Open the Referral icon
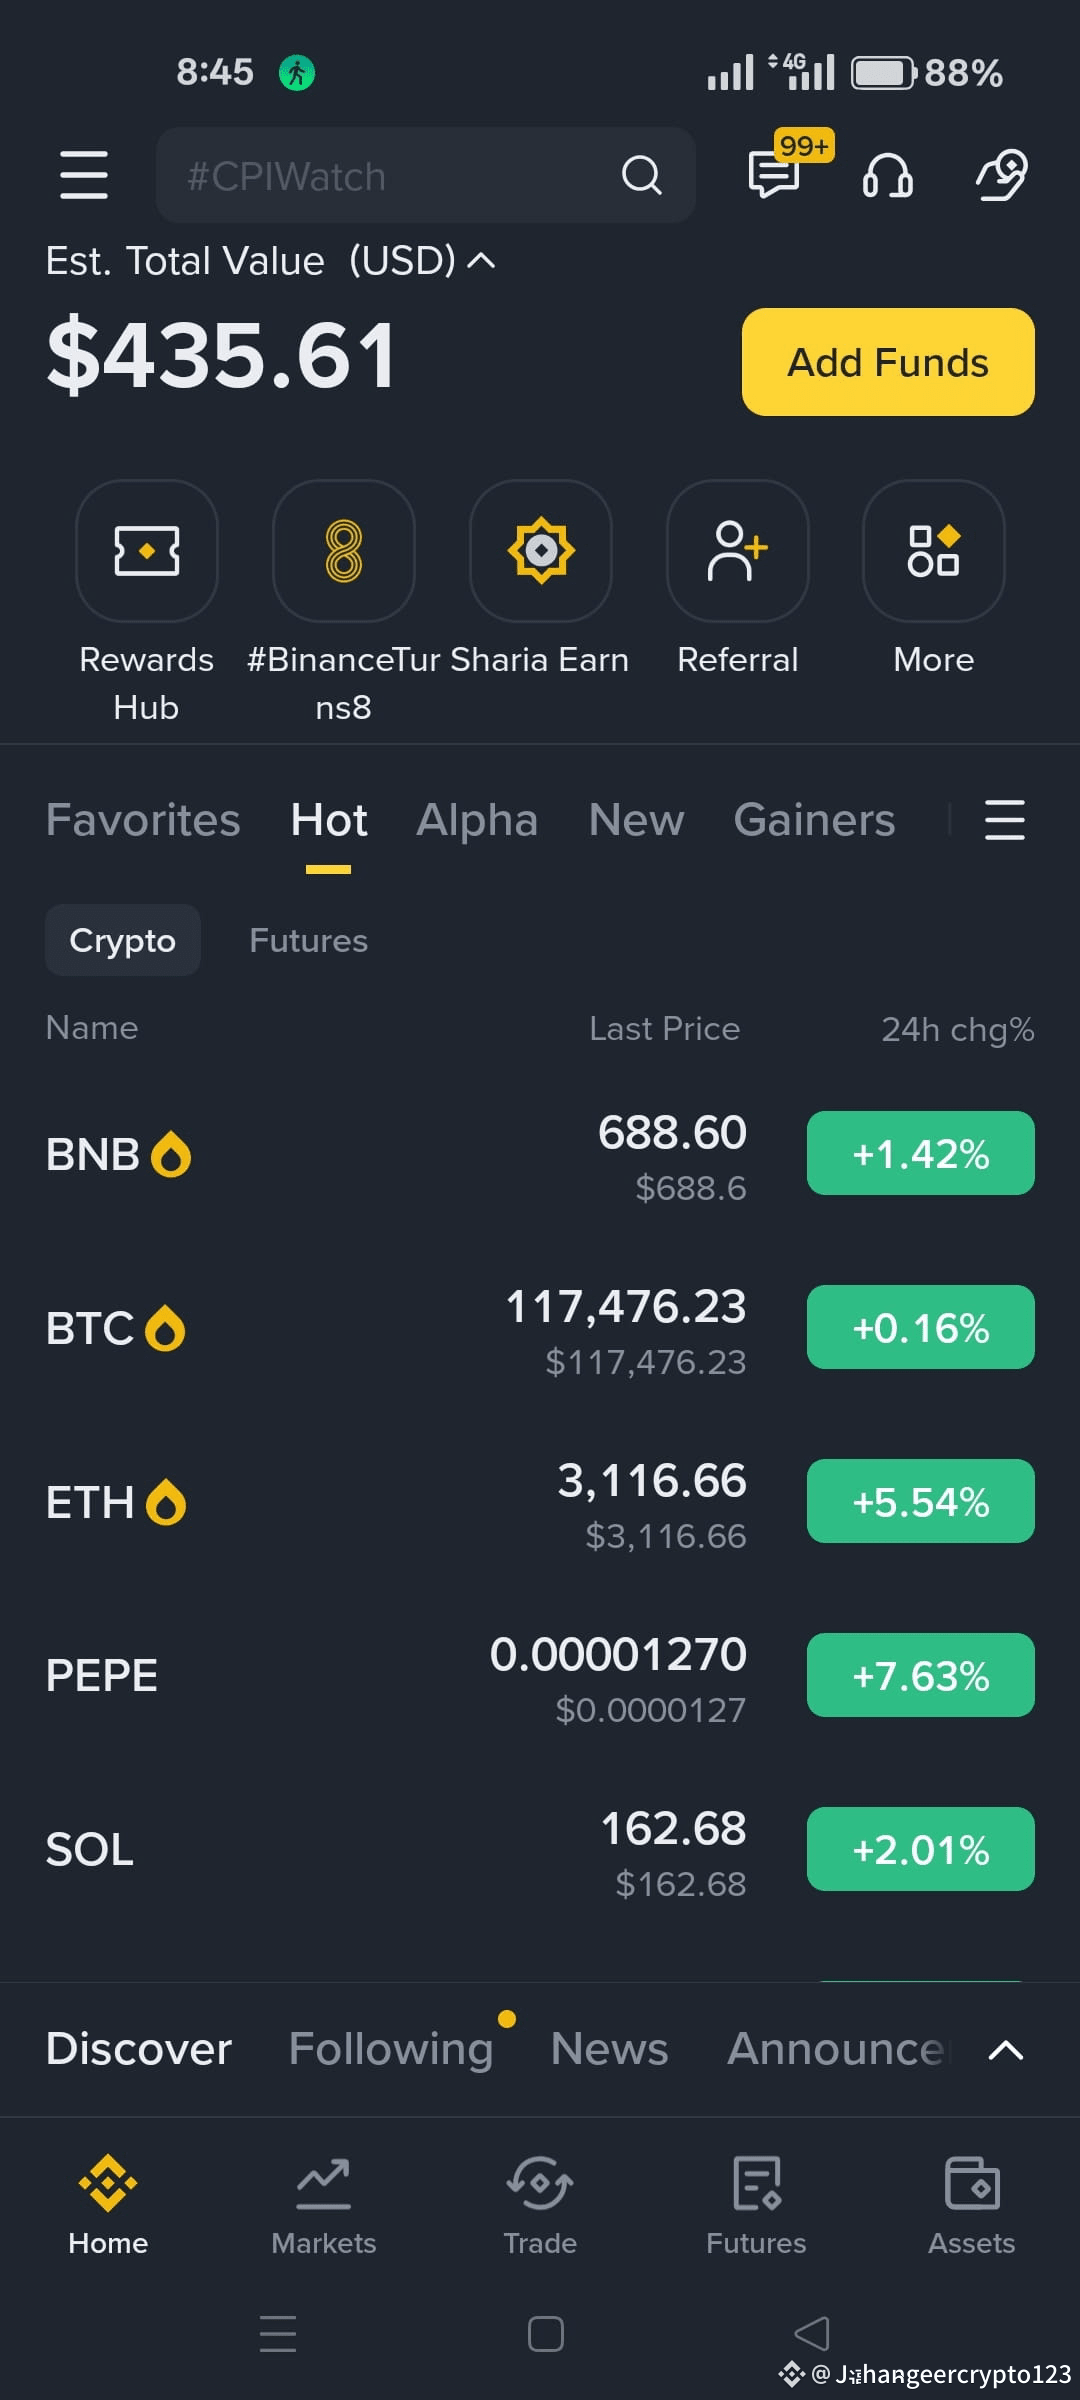Screen dimensions: 1080x2400 (x=738, y=551)
